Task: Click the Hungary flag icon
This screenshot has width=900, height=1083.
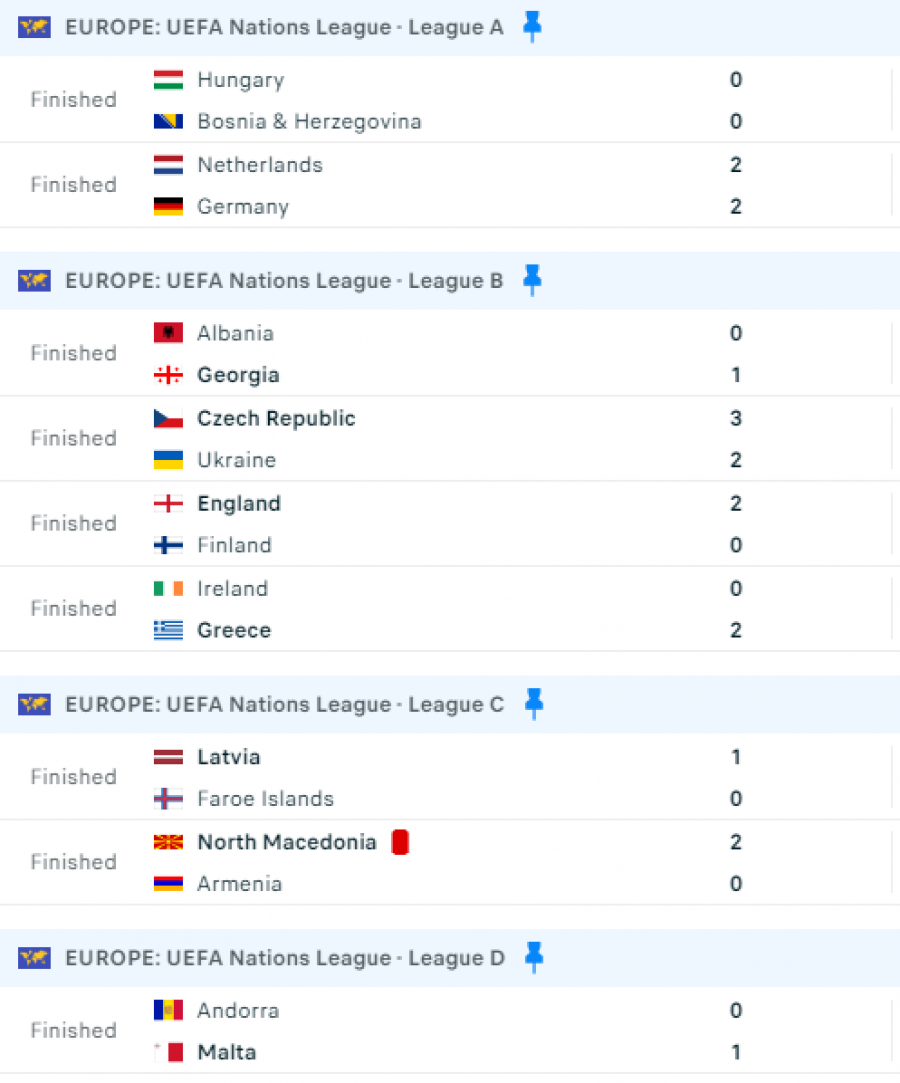Action: [x=168, y=80]
